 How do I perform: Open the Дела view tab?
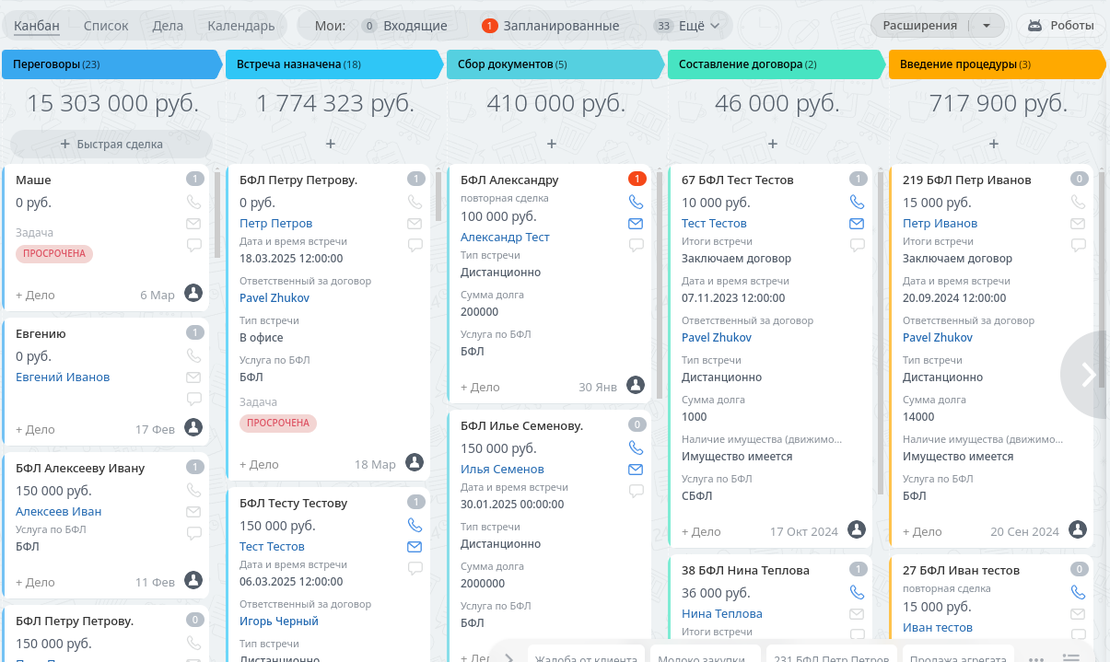click(167, 26)
